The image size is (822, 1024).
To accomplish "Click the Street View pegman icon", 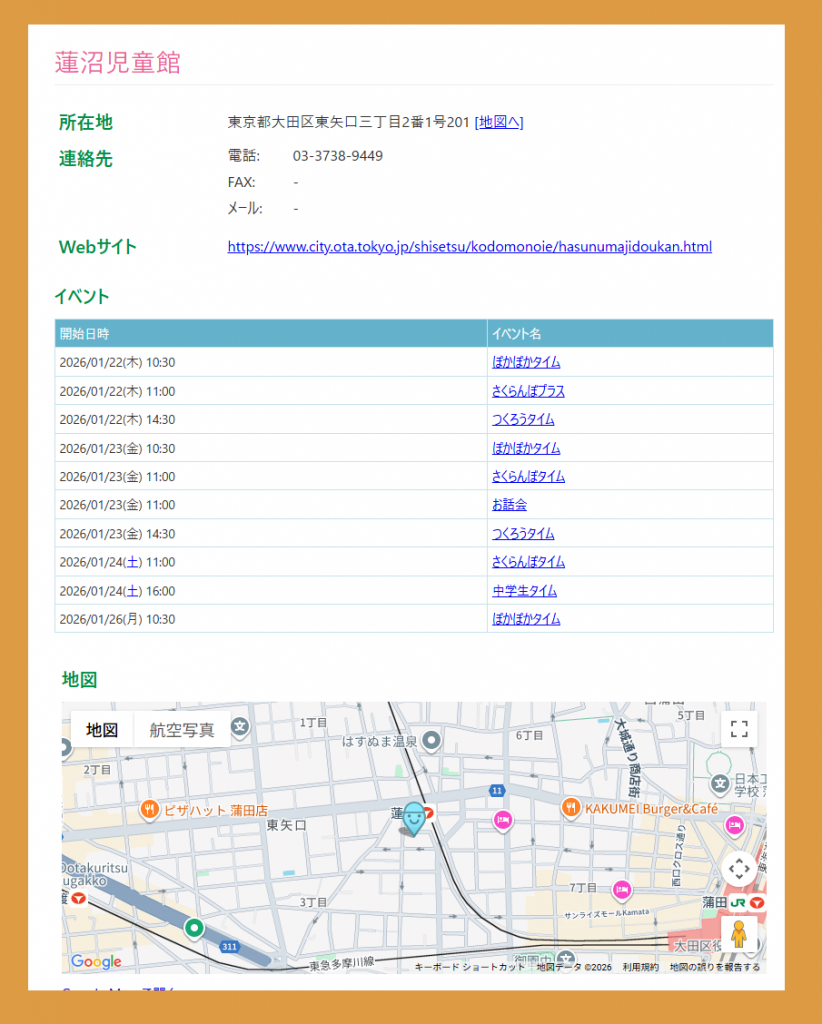I will pyautogui.click(x=739, y=936).
